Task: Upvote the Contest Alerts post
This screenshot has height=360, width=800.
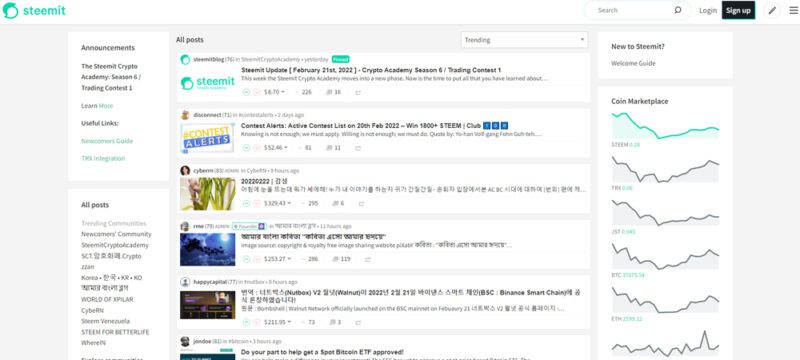Action: point(246,148)
